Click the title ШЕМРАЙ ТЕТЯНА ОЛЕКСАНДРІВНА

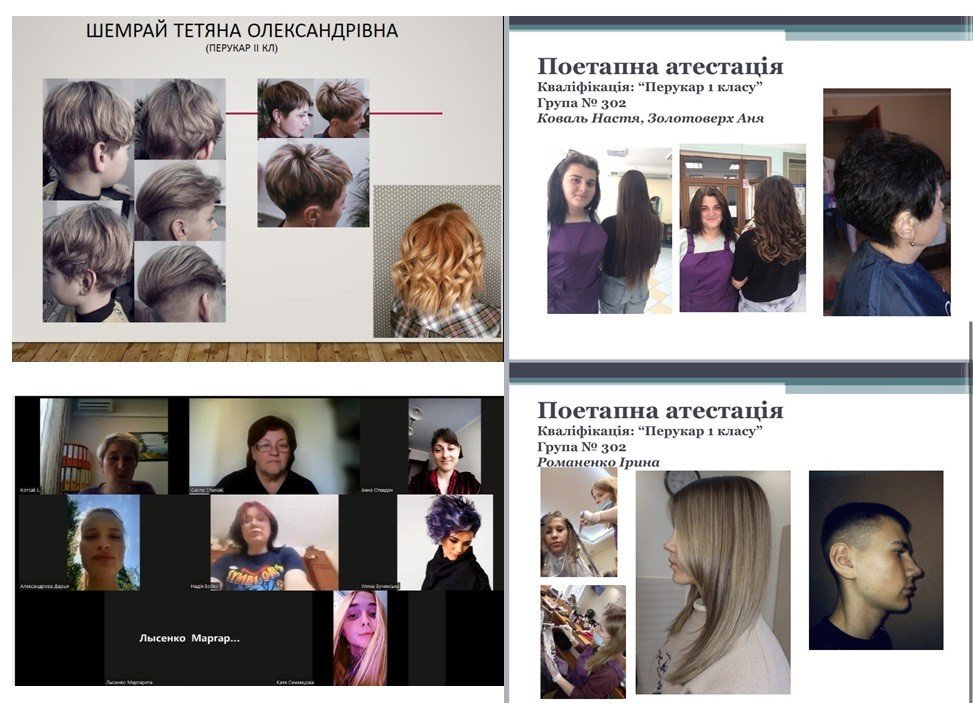[242, 30]
